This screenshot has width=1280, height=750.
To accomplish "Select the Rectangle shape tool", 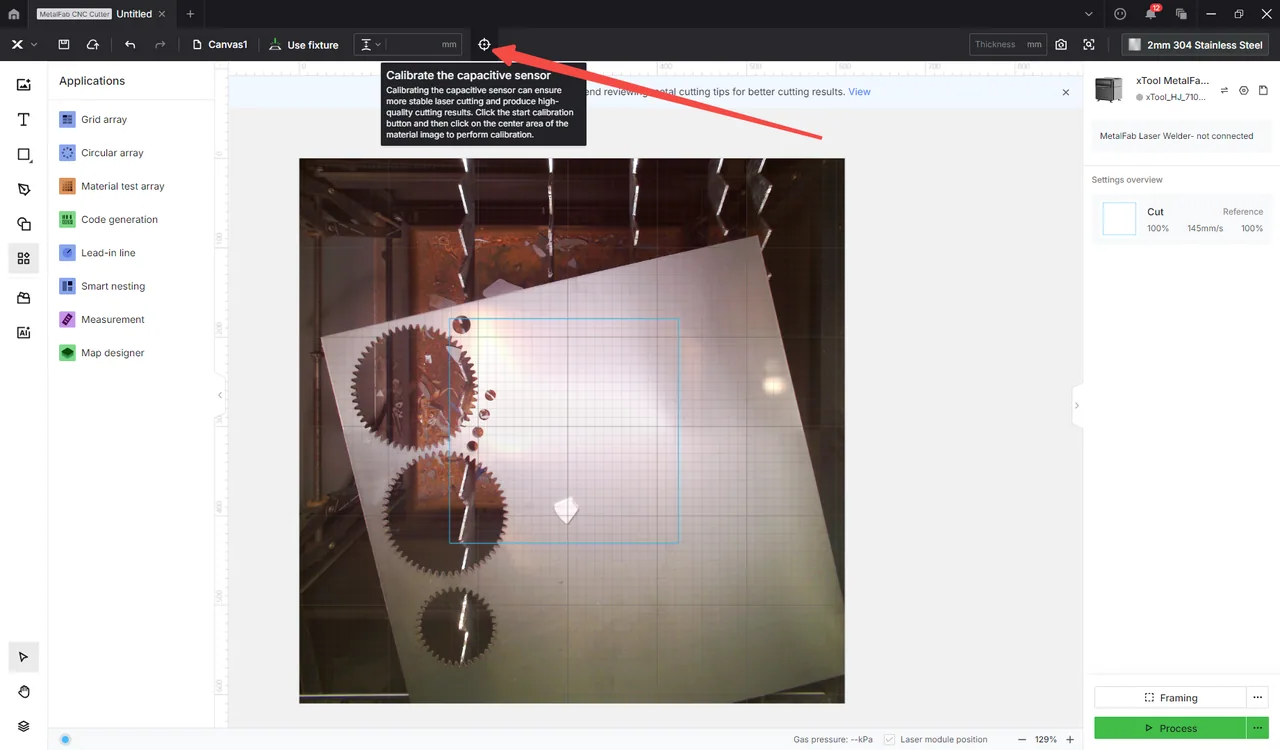I will [x=24, y=155].
